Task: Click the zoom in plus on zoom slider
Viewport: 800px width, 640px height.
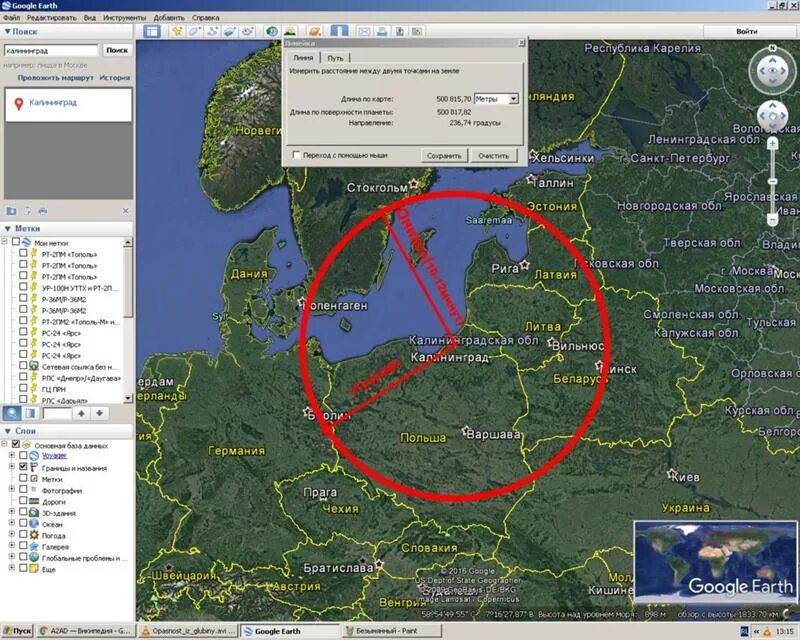Action: tap(772, 144)
